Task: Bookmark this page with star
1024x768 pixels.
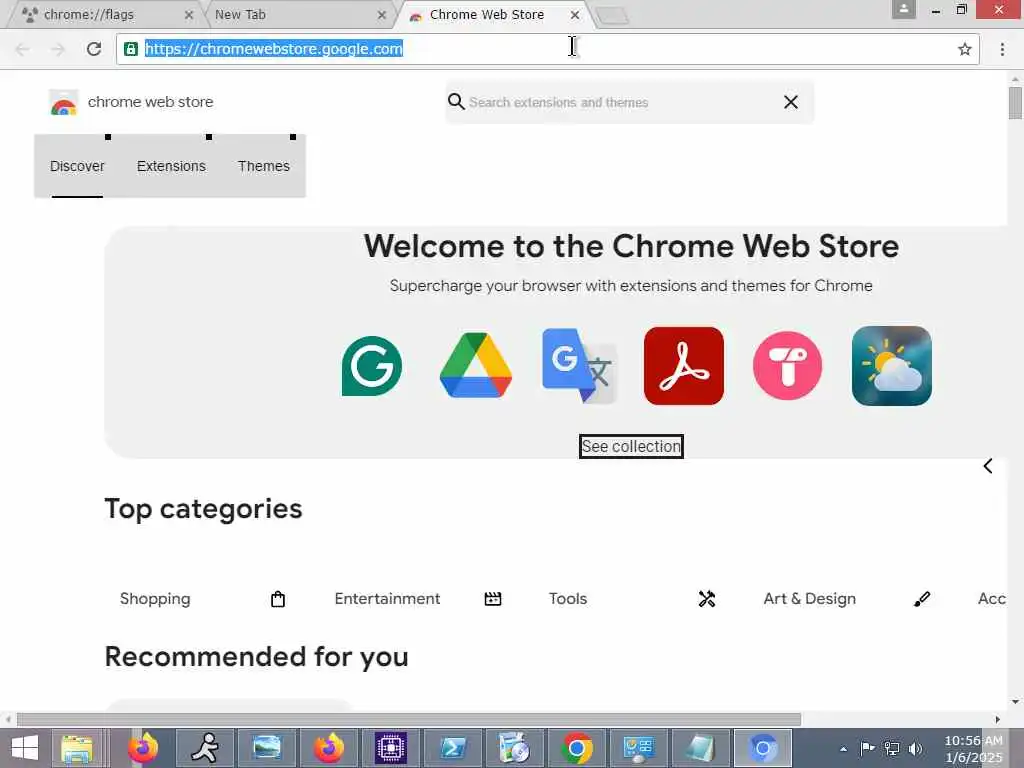Action: 965,49
